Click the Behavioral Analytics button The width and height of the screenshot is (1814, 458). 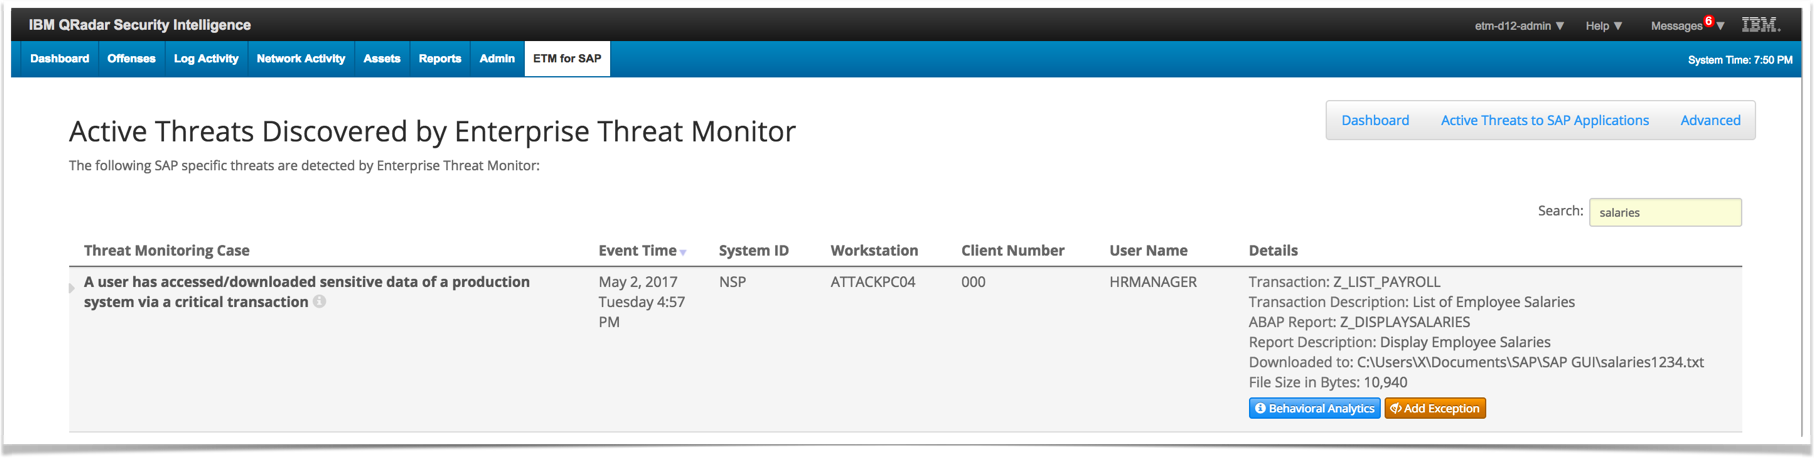[x=1314, y=408]
